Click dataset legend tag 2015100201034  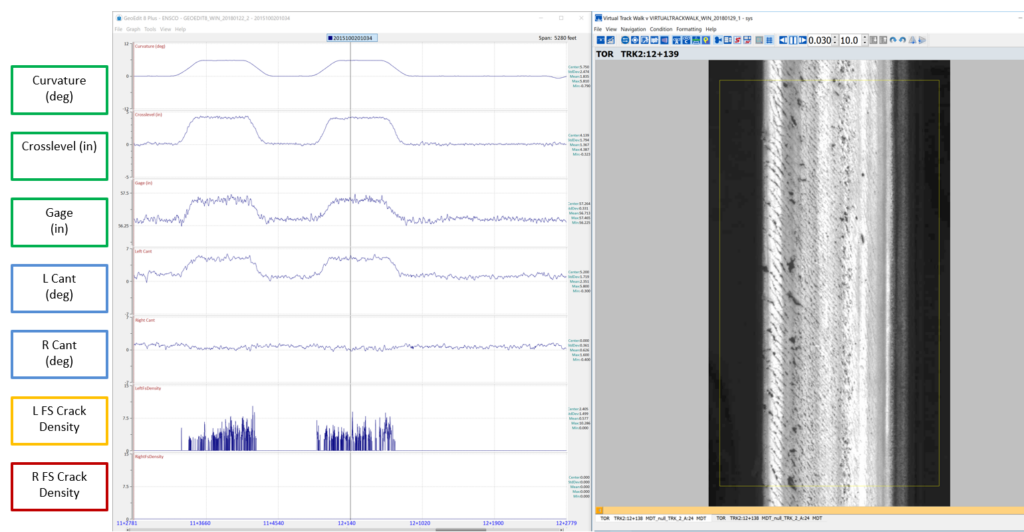point(351,38)
